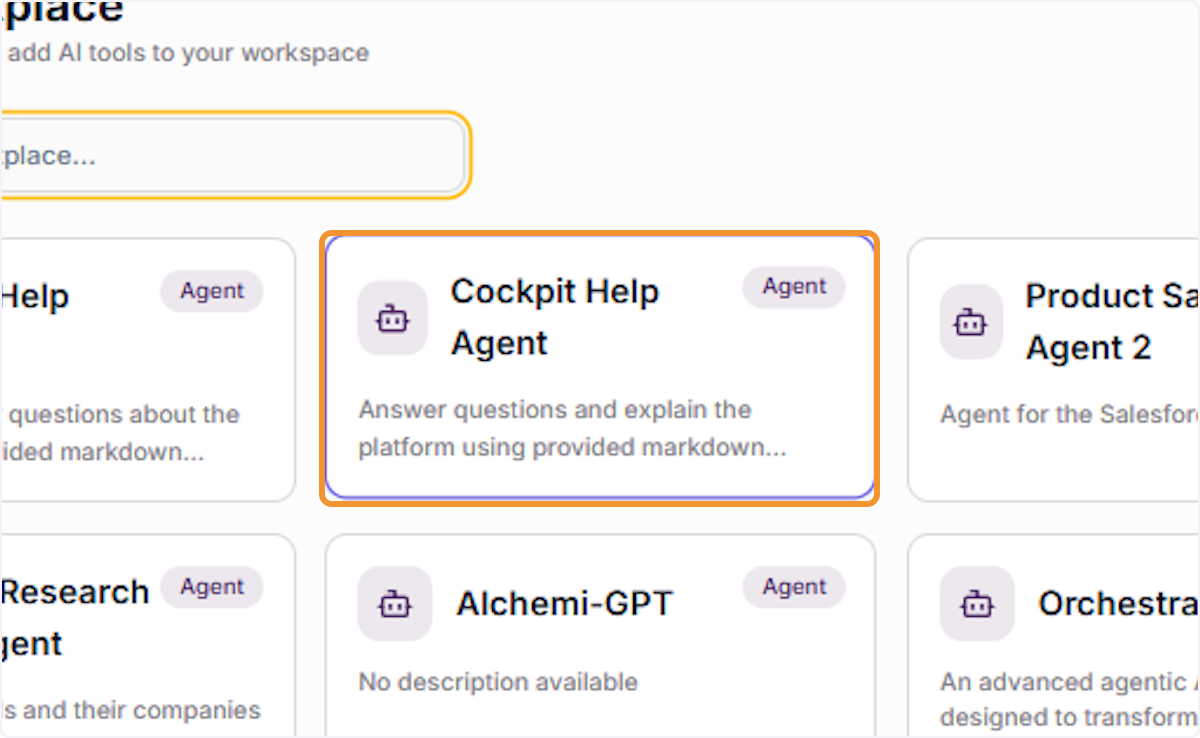
Task: Click the Cockpit Help Agent description text
Action: pyautogui.click(x=573, y=428)
